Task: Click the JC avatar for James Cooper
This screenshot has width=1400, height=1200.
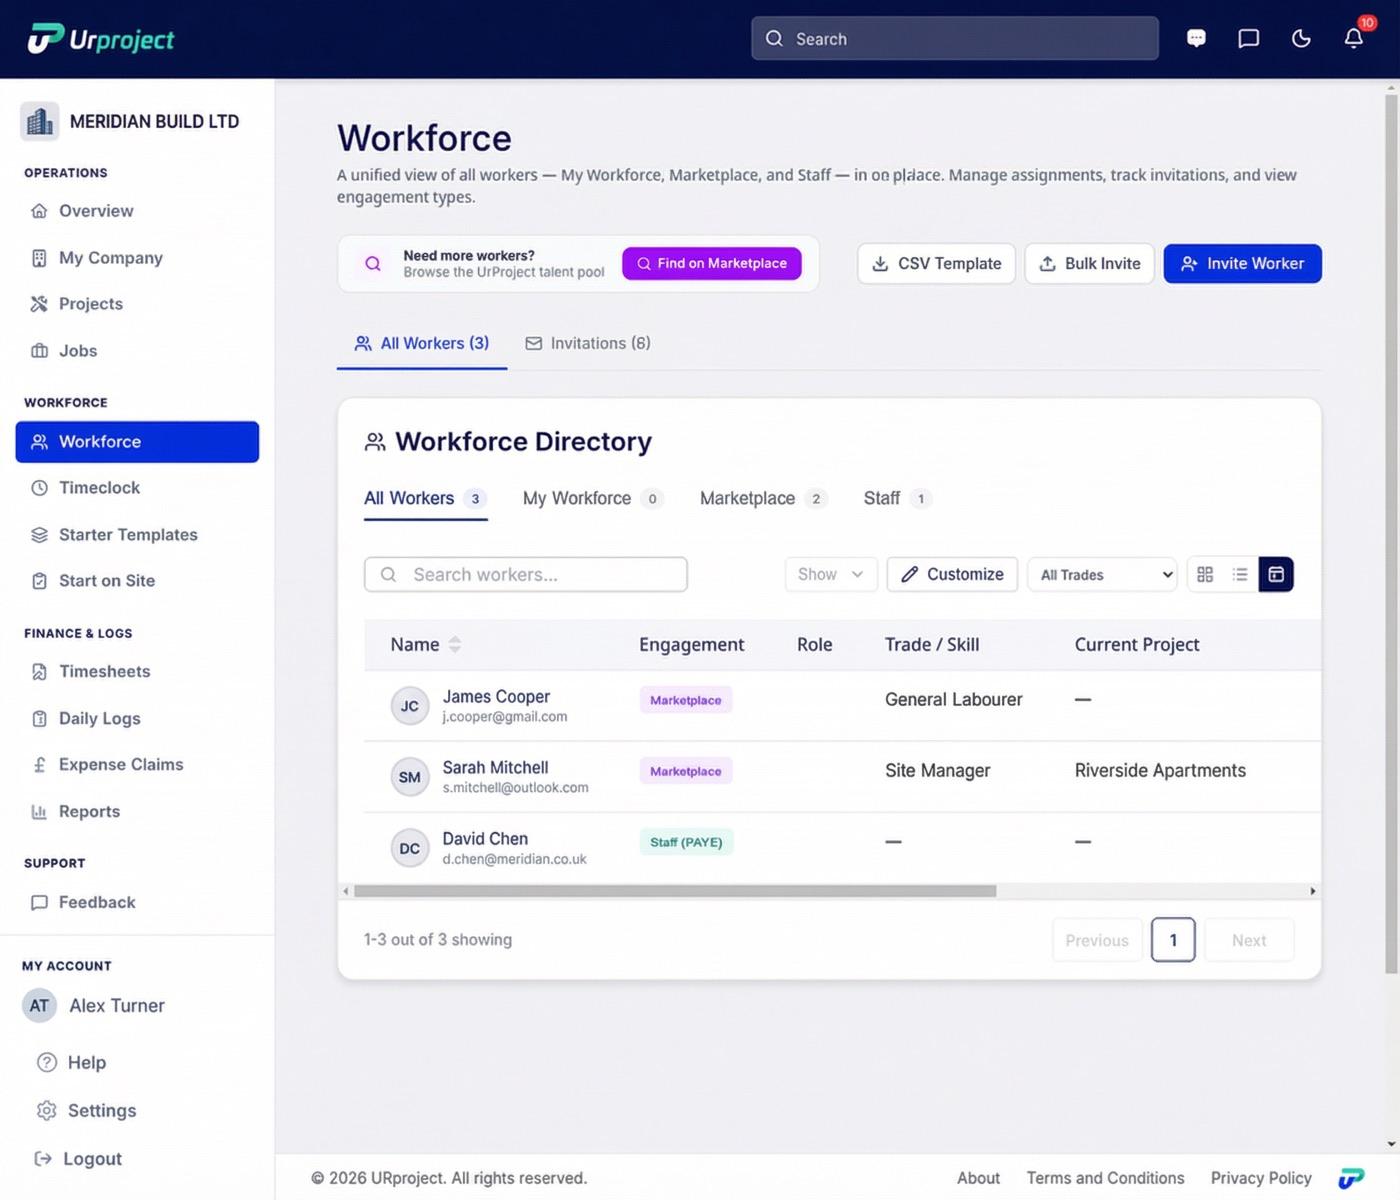Action: [410, 706]
